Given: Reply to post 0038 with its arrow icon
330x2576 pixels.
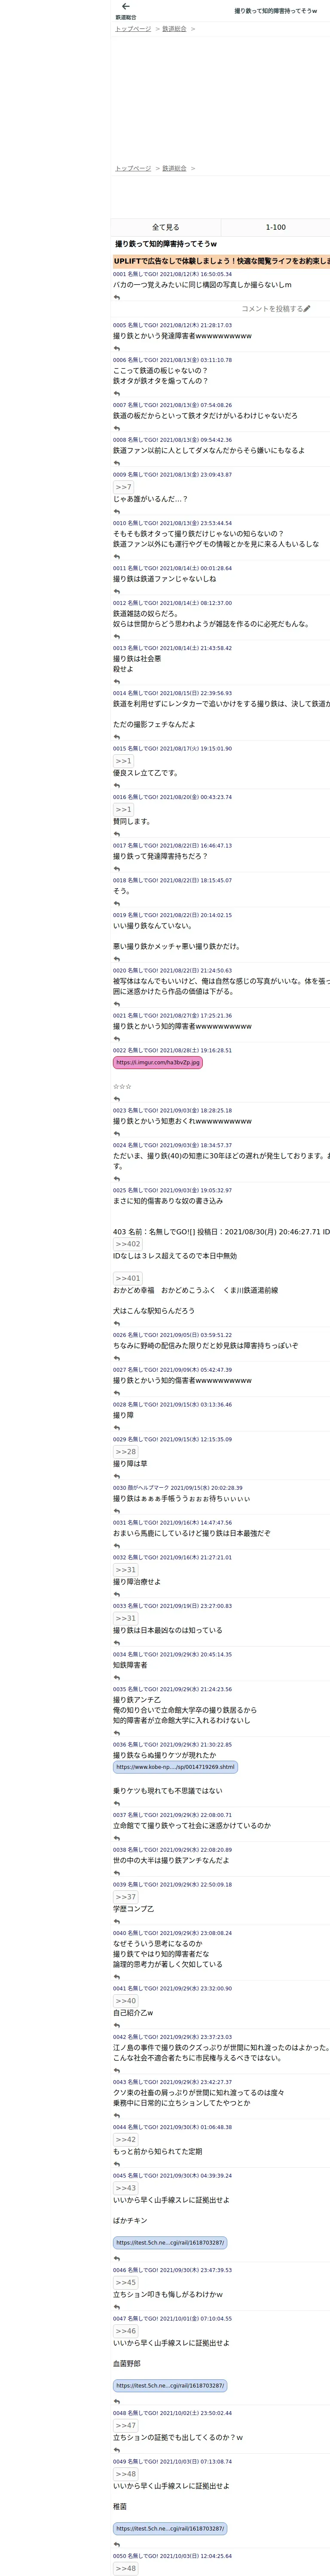Looking at the screenshot, I should tap(116, 1873).
